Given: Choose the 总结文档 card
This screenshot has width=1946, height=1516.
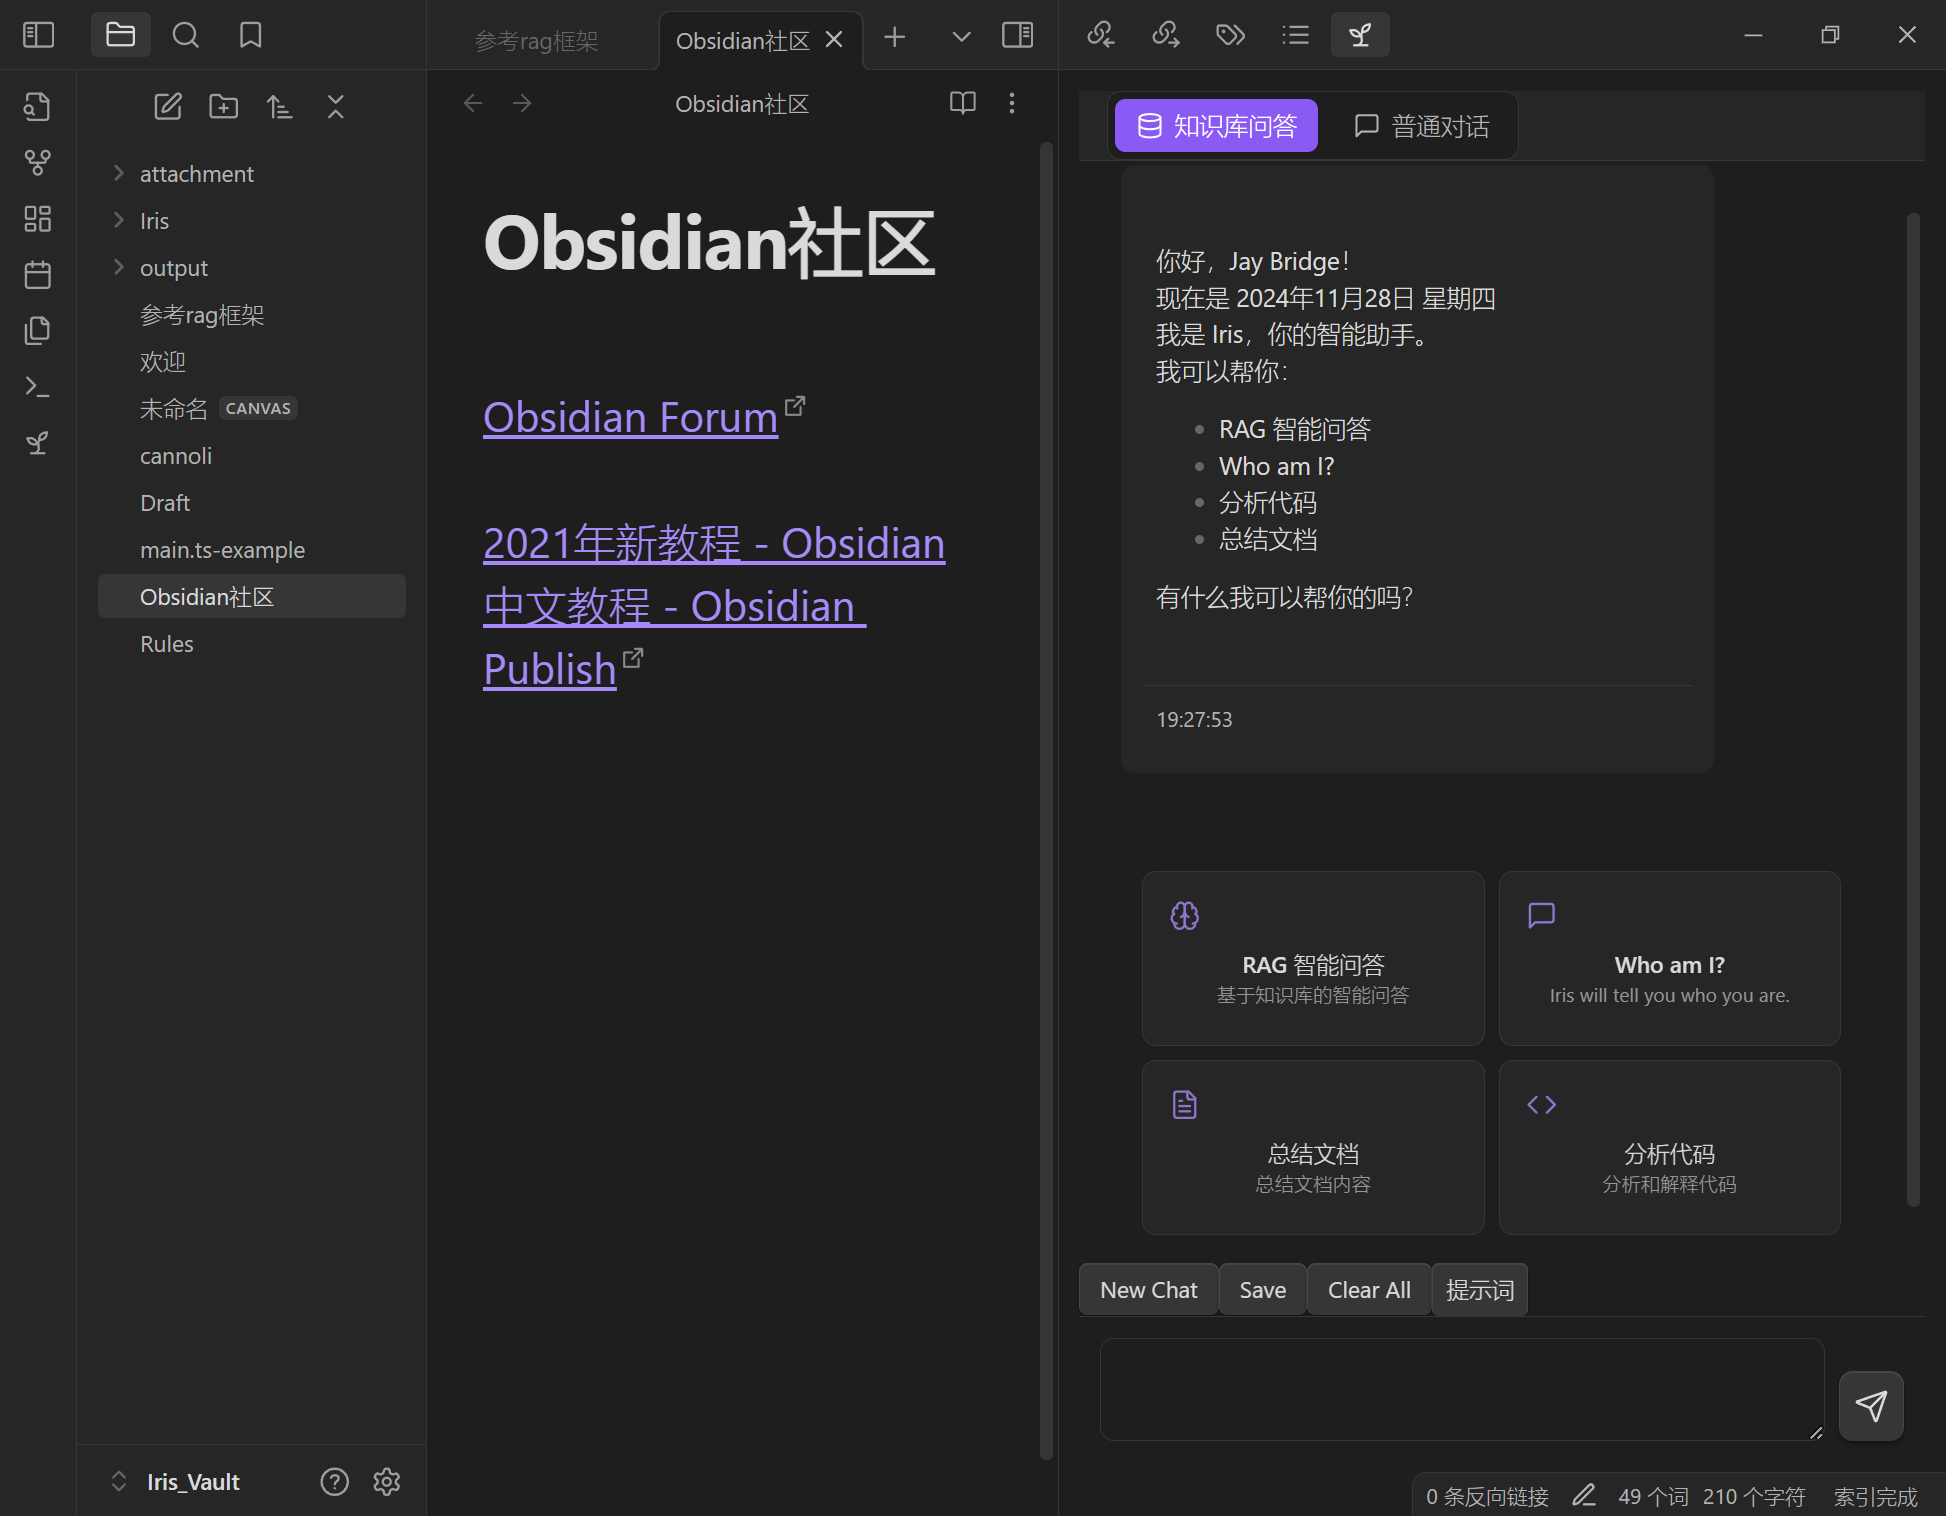Looking at the screenshot, I should (x=1313, y=1147).
